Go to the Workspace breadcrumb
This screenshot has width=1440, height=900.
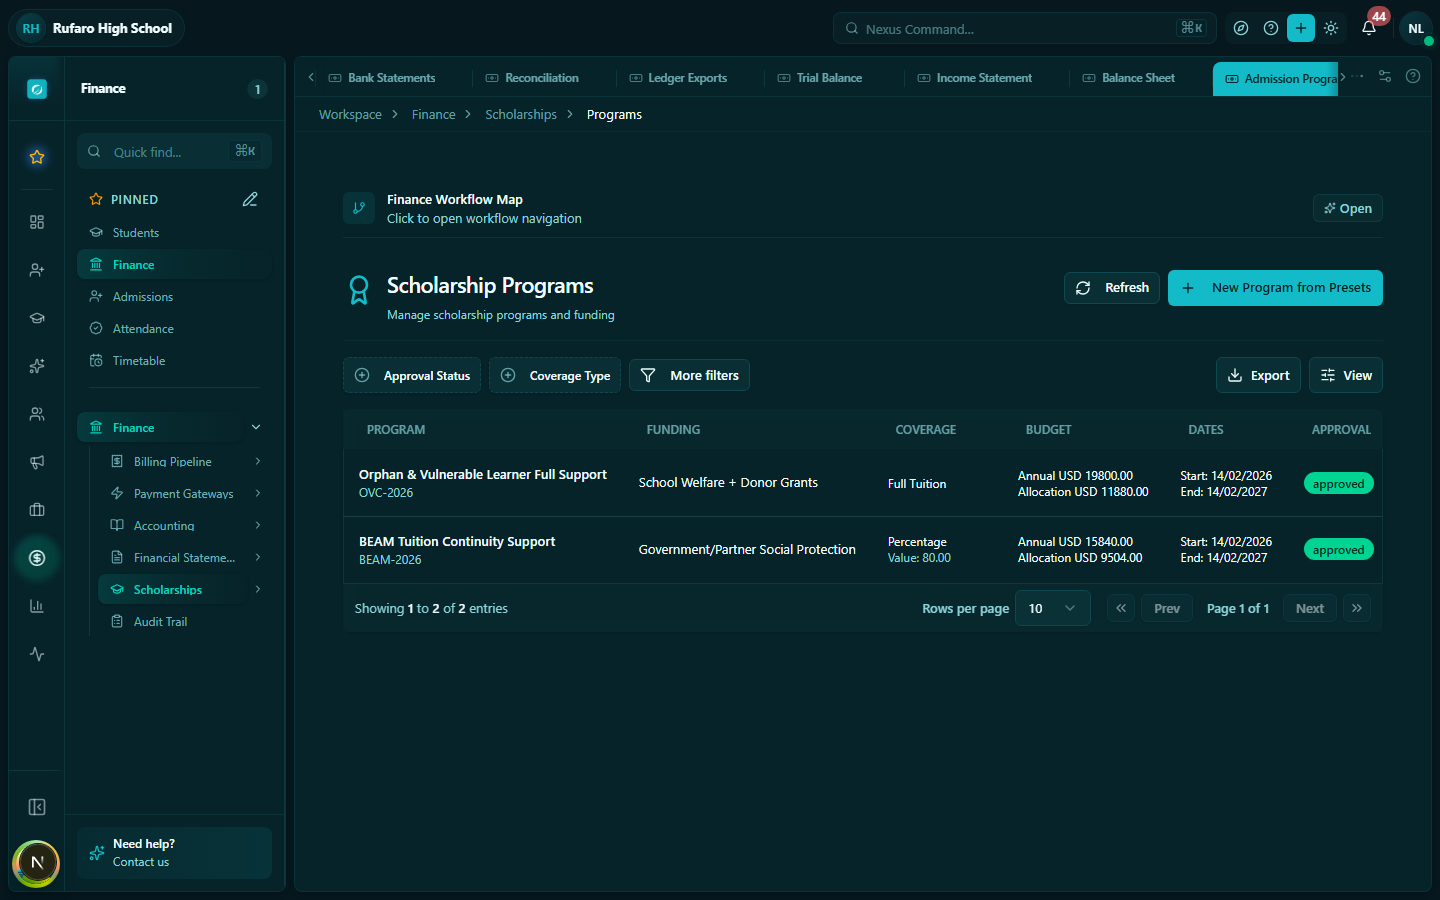coord(350,115)
